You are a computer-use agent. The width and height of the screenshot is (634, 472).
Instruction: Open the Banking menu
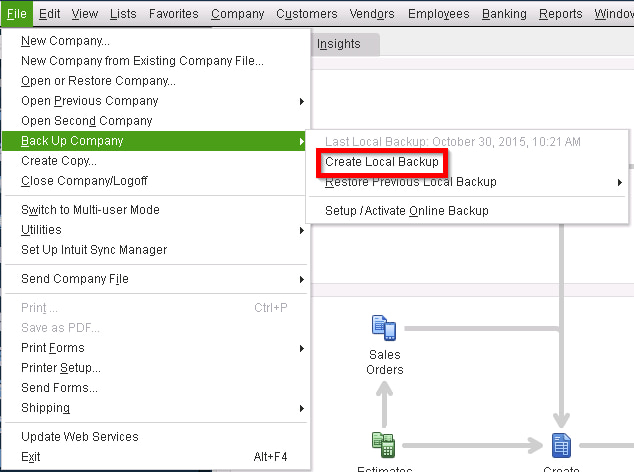[504, 14]
